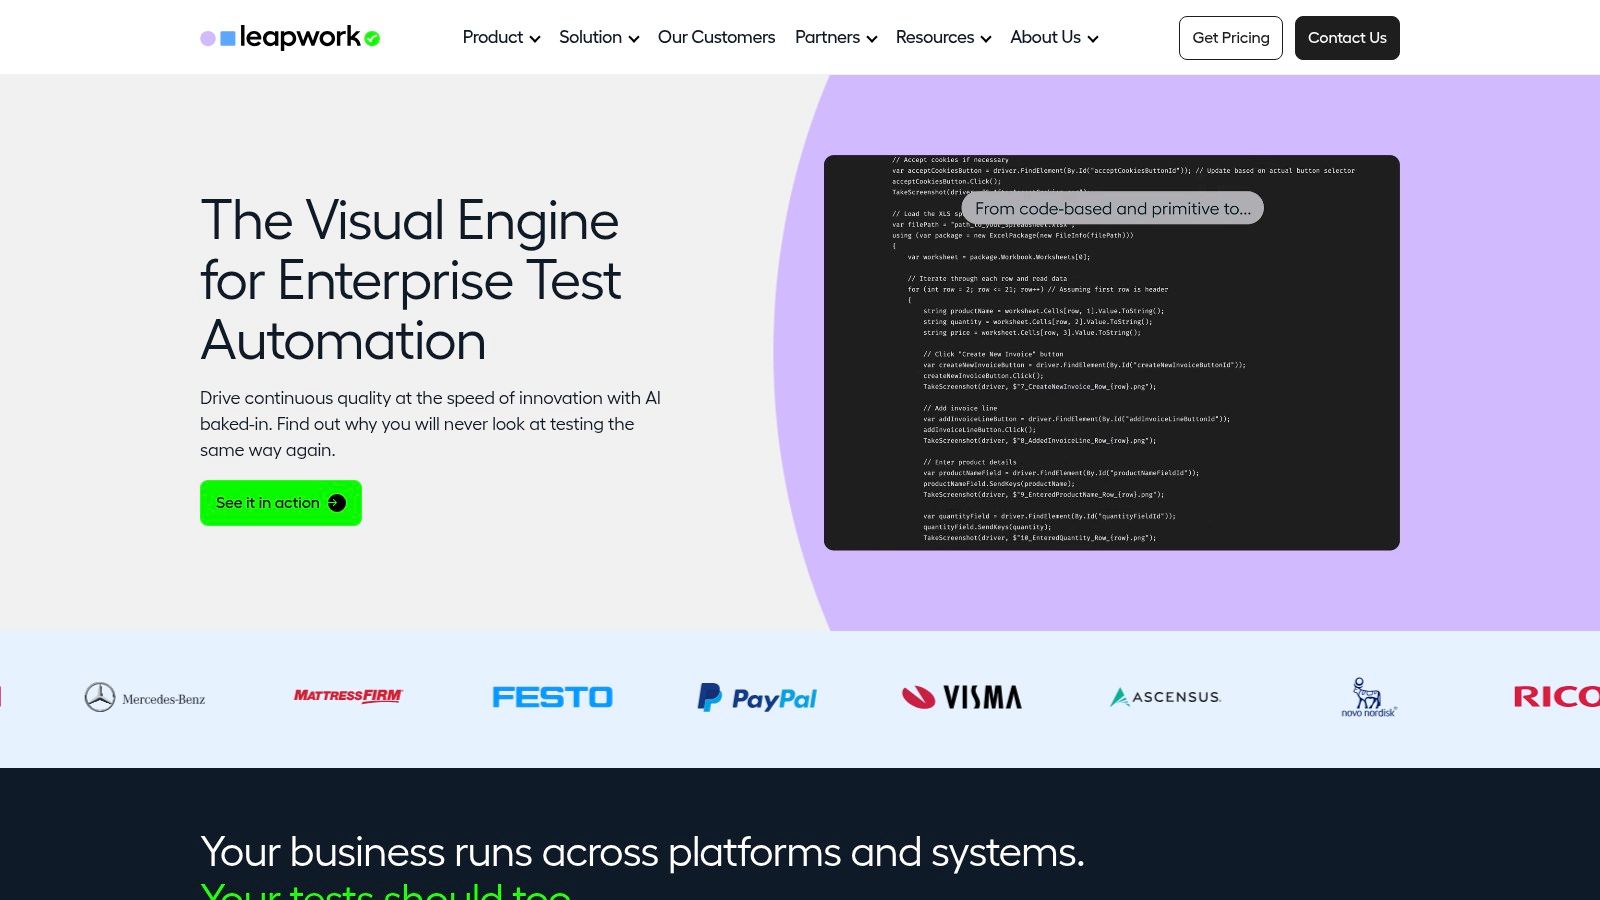Go to Our Customers page

coord(716,37)
